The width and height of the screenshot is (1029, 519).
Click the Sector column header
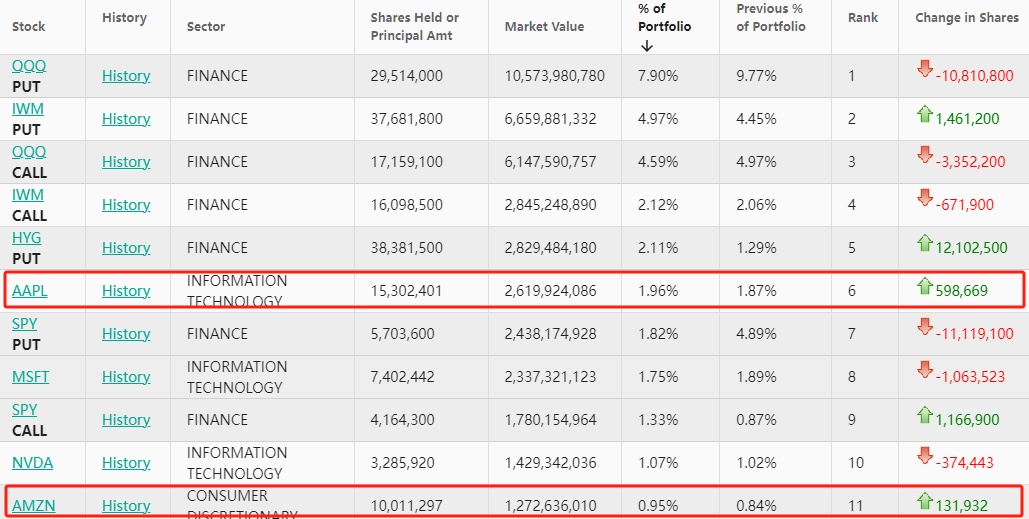[206, 26]
